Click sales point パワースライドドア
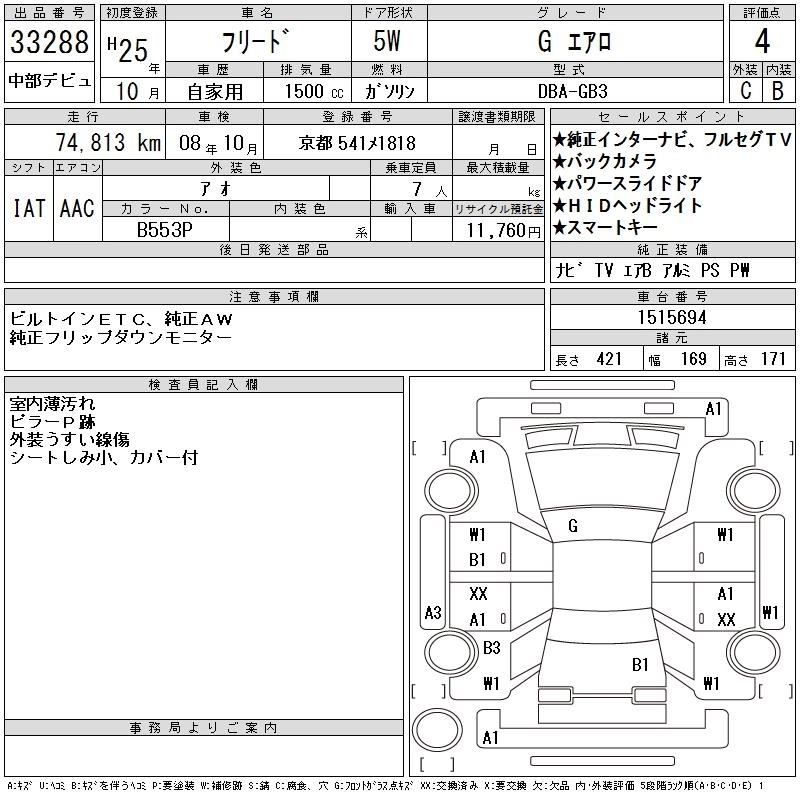The width and height of the screenshot is (800, 800). 628,183
